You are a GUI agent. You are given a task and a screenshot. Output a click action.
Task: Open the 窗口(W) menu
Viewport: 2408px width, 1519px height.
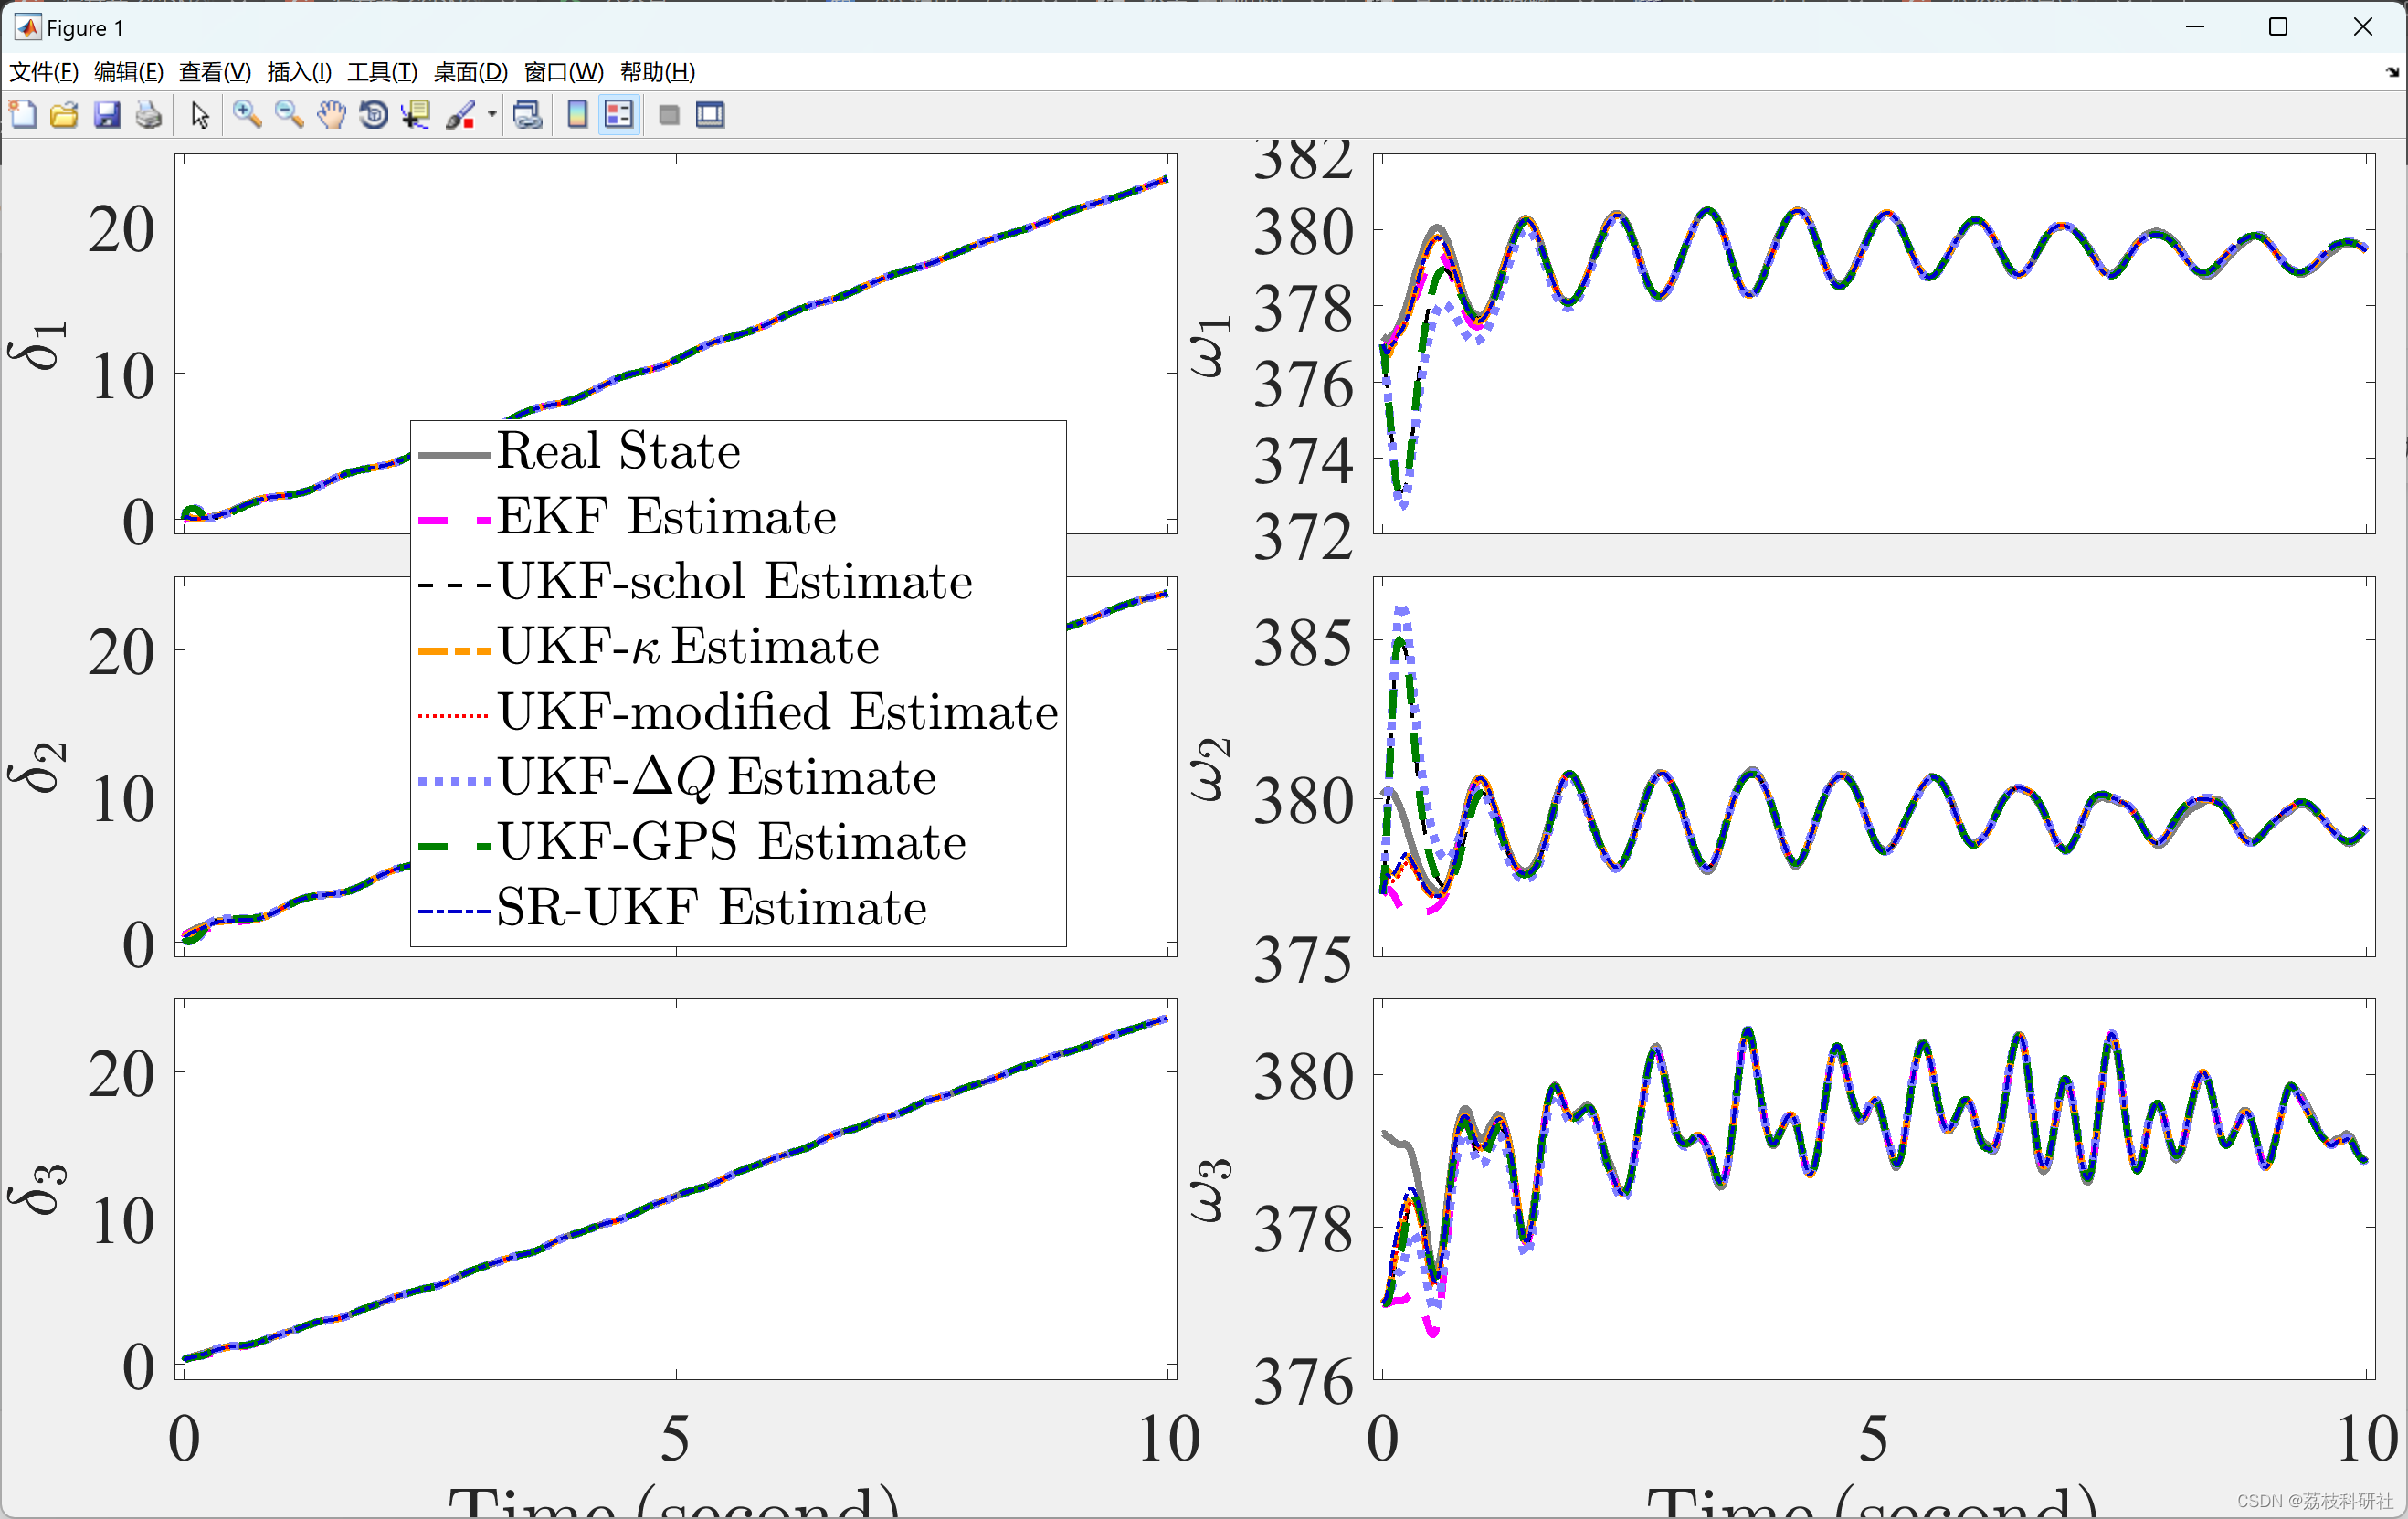pos(564,72)
